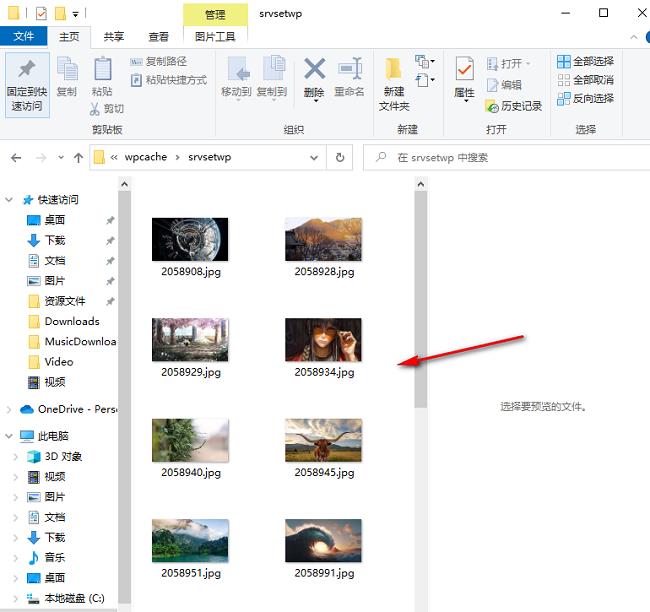
Task: Click the Rename (重命名) icon
Action: 350,68
